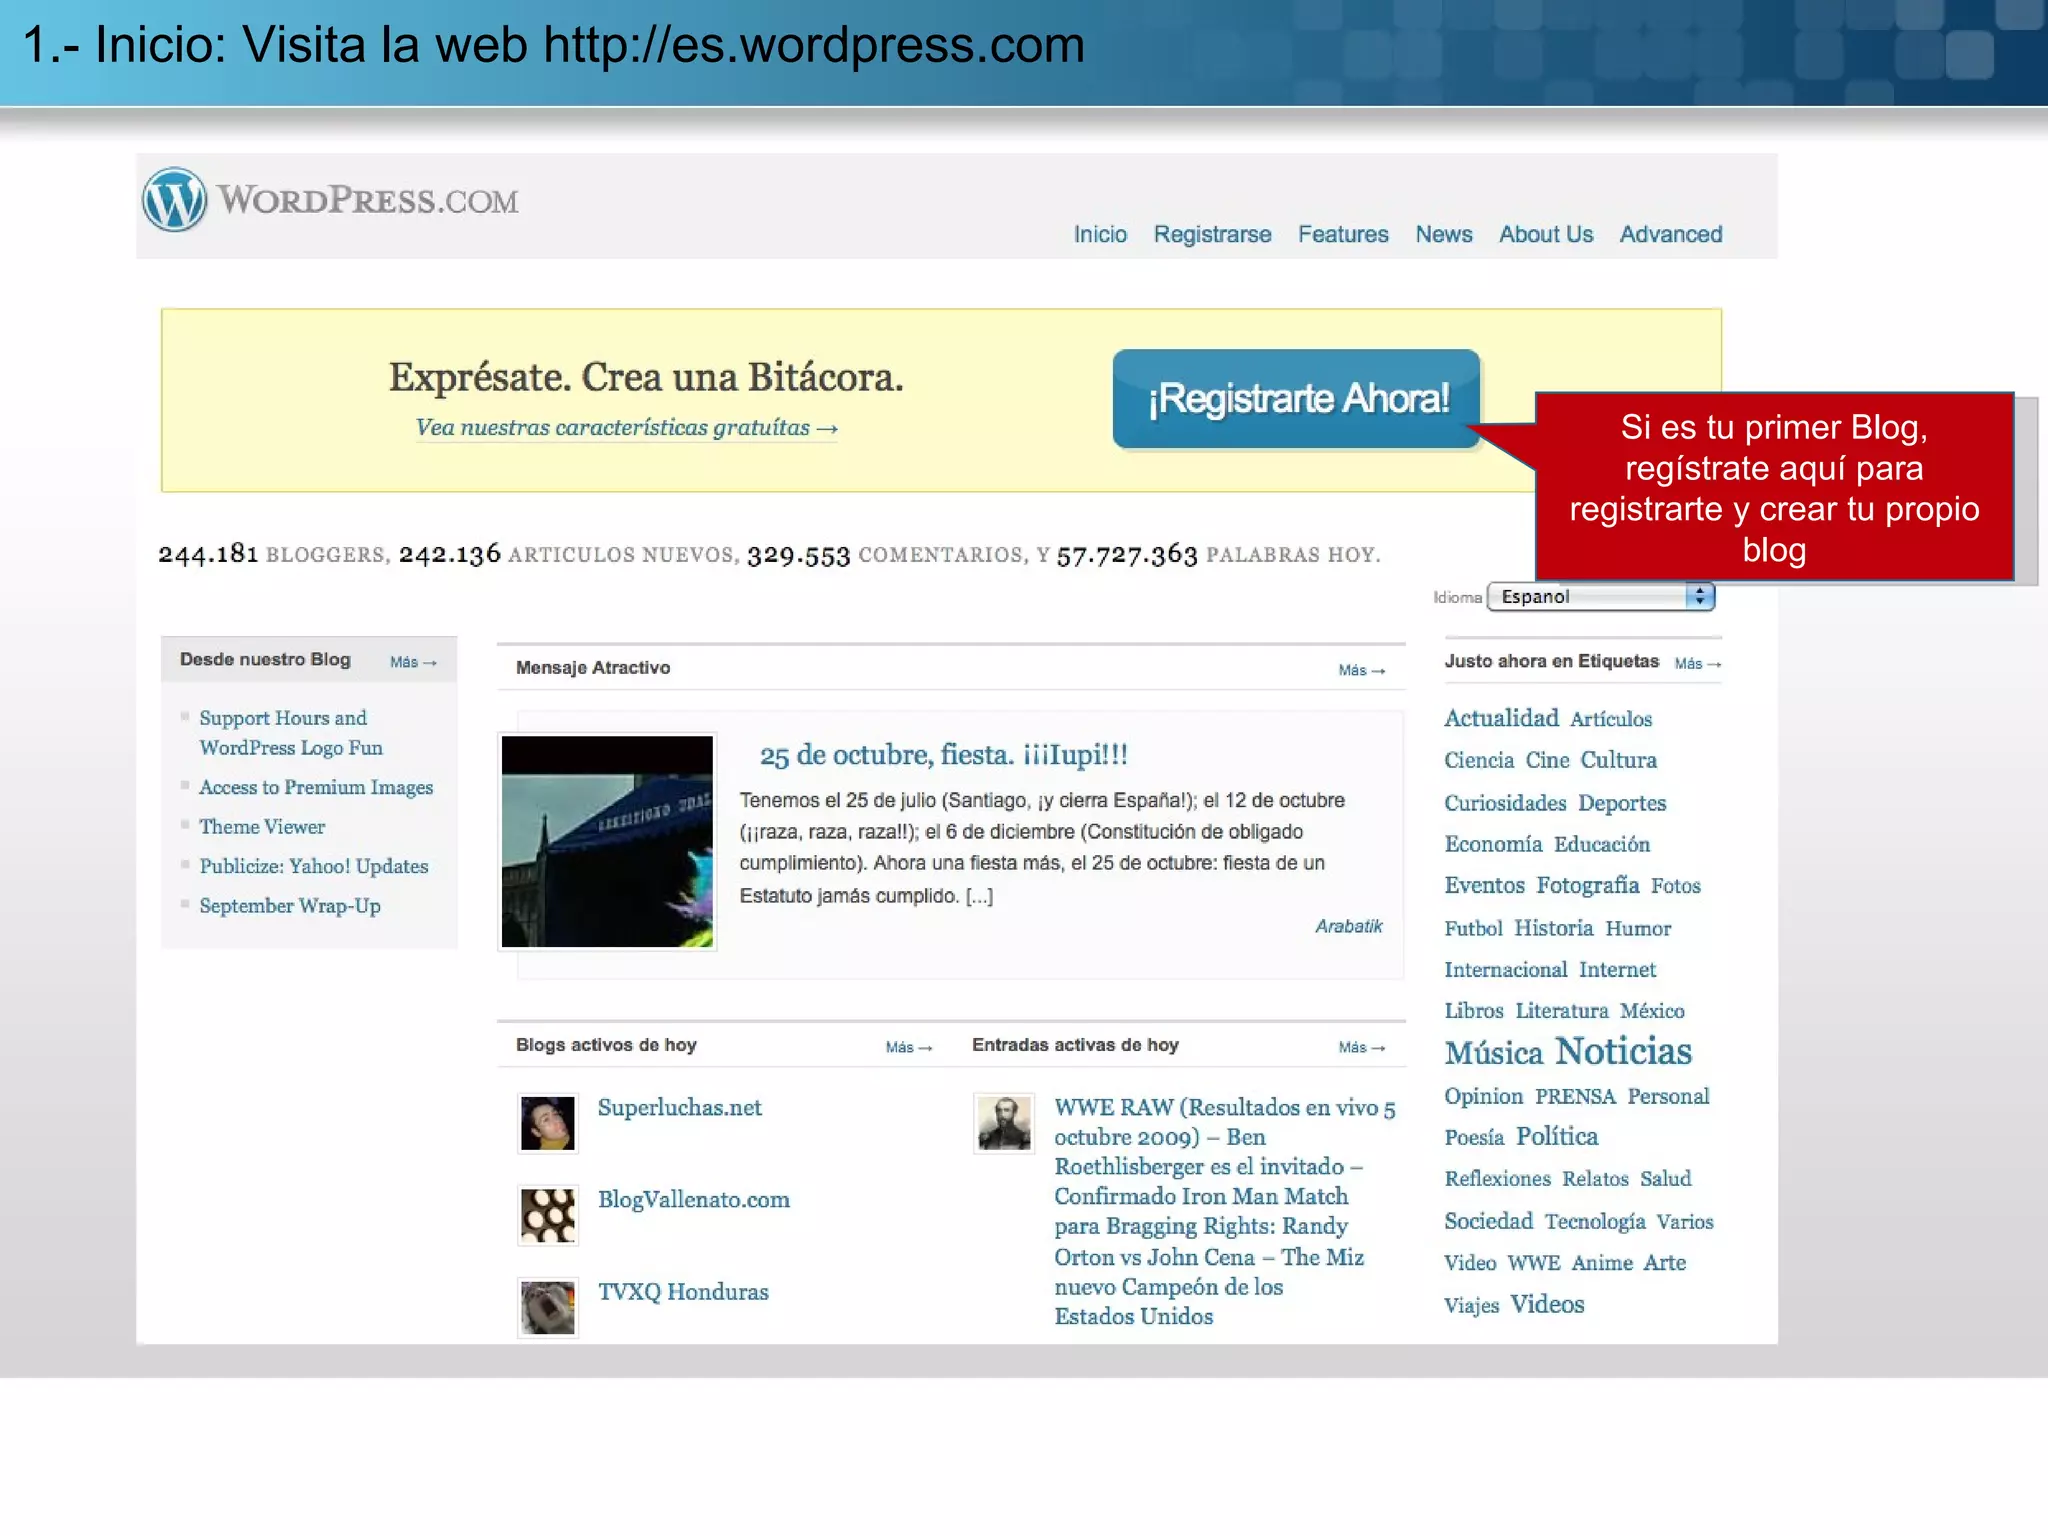Click the WWE RAW entry avatar portrait

(1003, 1123)
